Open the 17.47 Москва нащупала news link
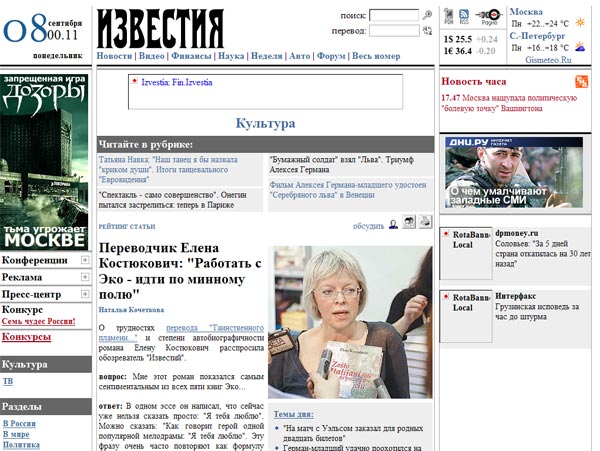Screen dimensions: 600x451 [509, 103]
